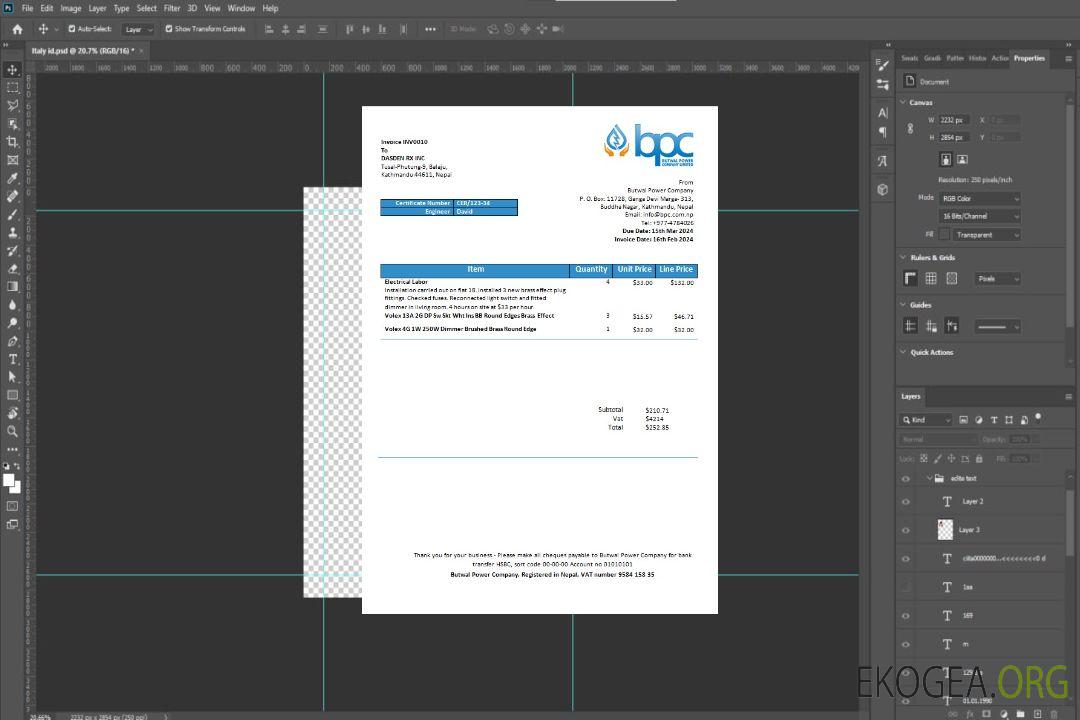Image resolution: width=1080 pixels, height=720 pixels.
Task: Select the Zoom tool
Action: (x=13, y=431)
